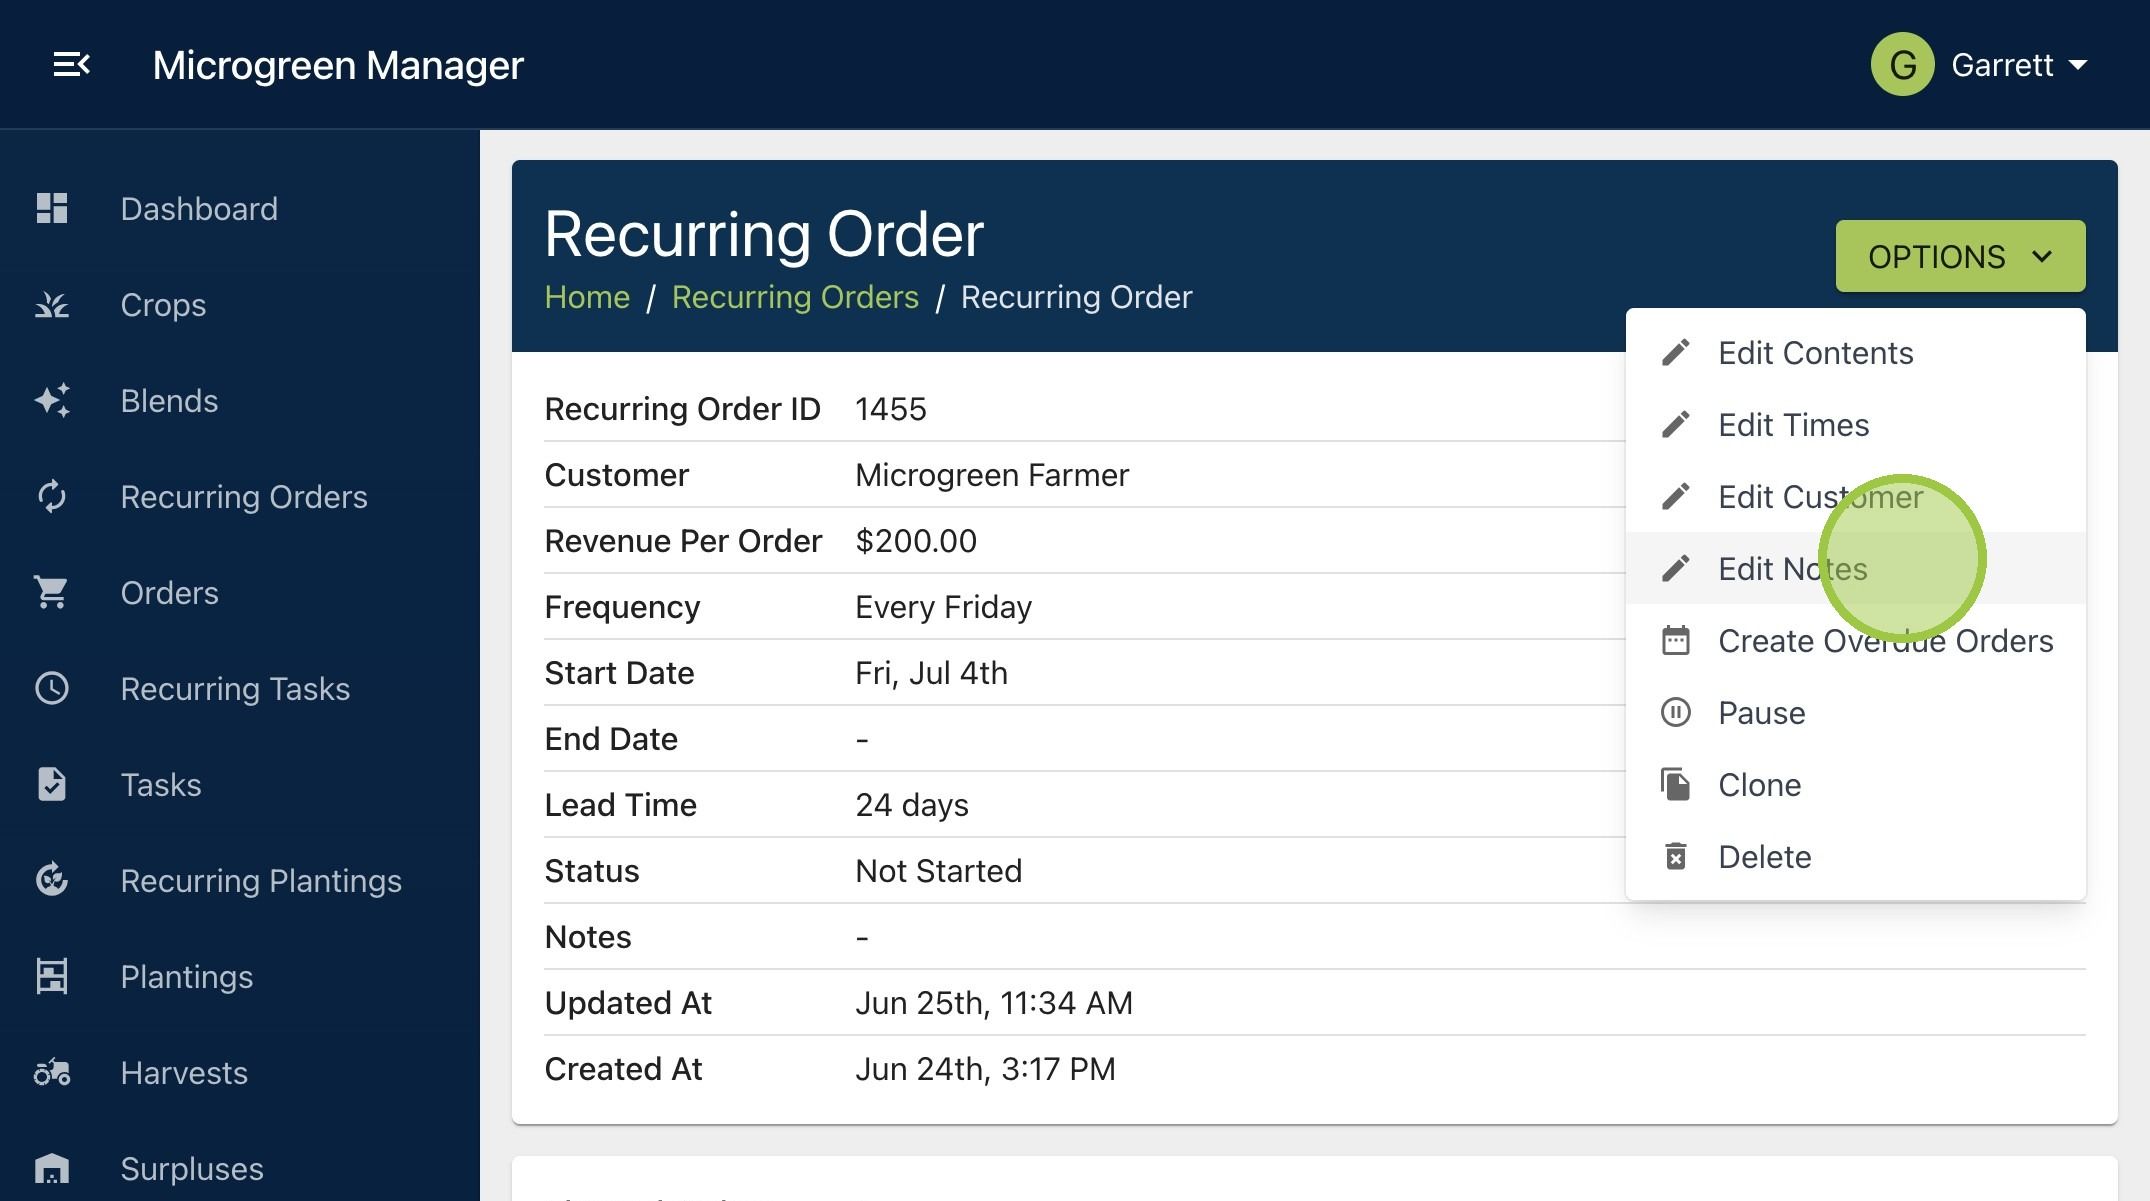Click the Clone copy icon in the menu
Screen dimensions: 2150x1201
pyautogui.click(x=1675, y=784)
